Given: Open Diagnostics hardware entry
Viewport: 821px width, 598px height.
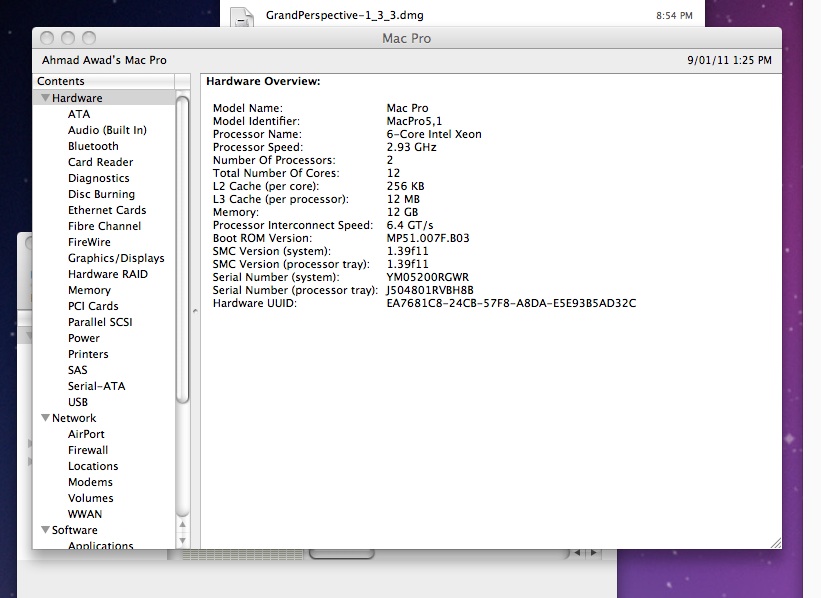Looking at the screenshot, I should tap(98, 178).
